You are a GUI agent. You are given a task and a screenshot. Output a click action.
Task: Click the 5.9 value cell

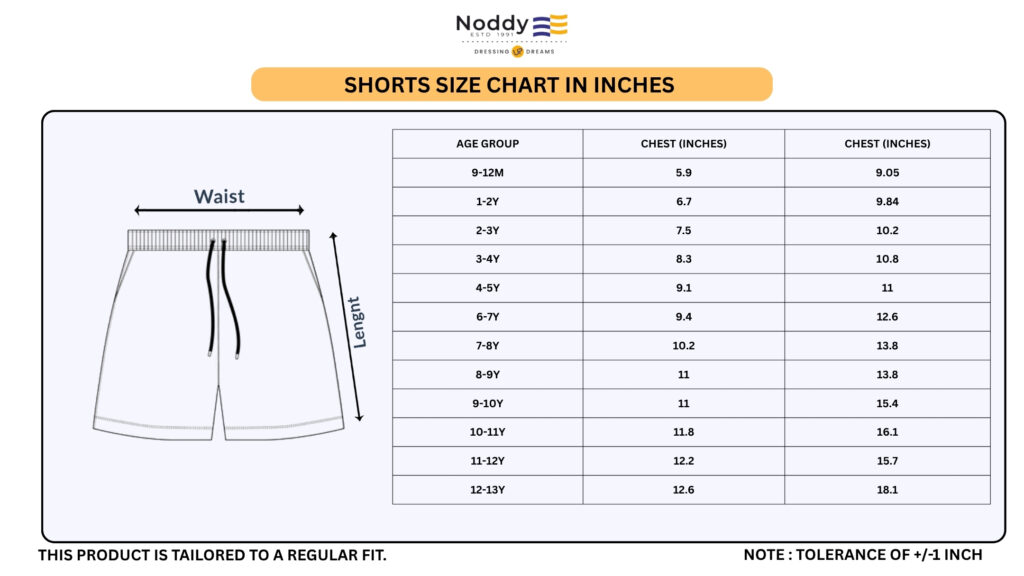pos(684,173)
